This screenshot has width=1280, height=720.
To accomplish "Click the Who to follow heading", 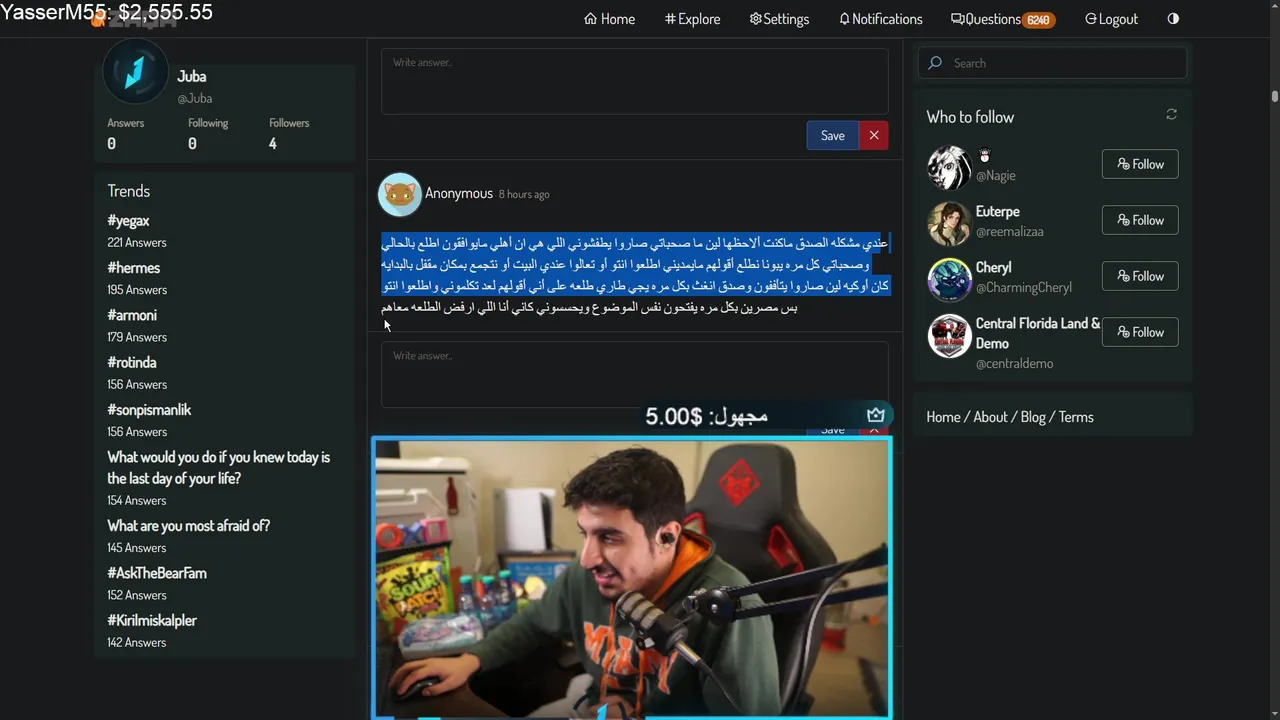I will click(970, 117).
